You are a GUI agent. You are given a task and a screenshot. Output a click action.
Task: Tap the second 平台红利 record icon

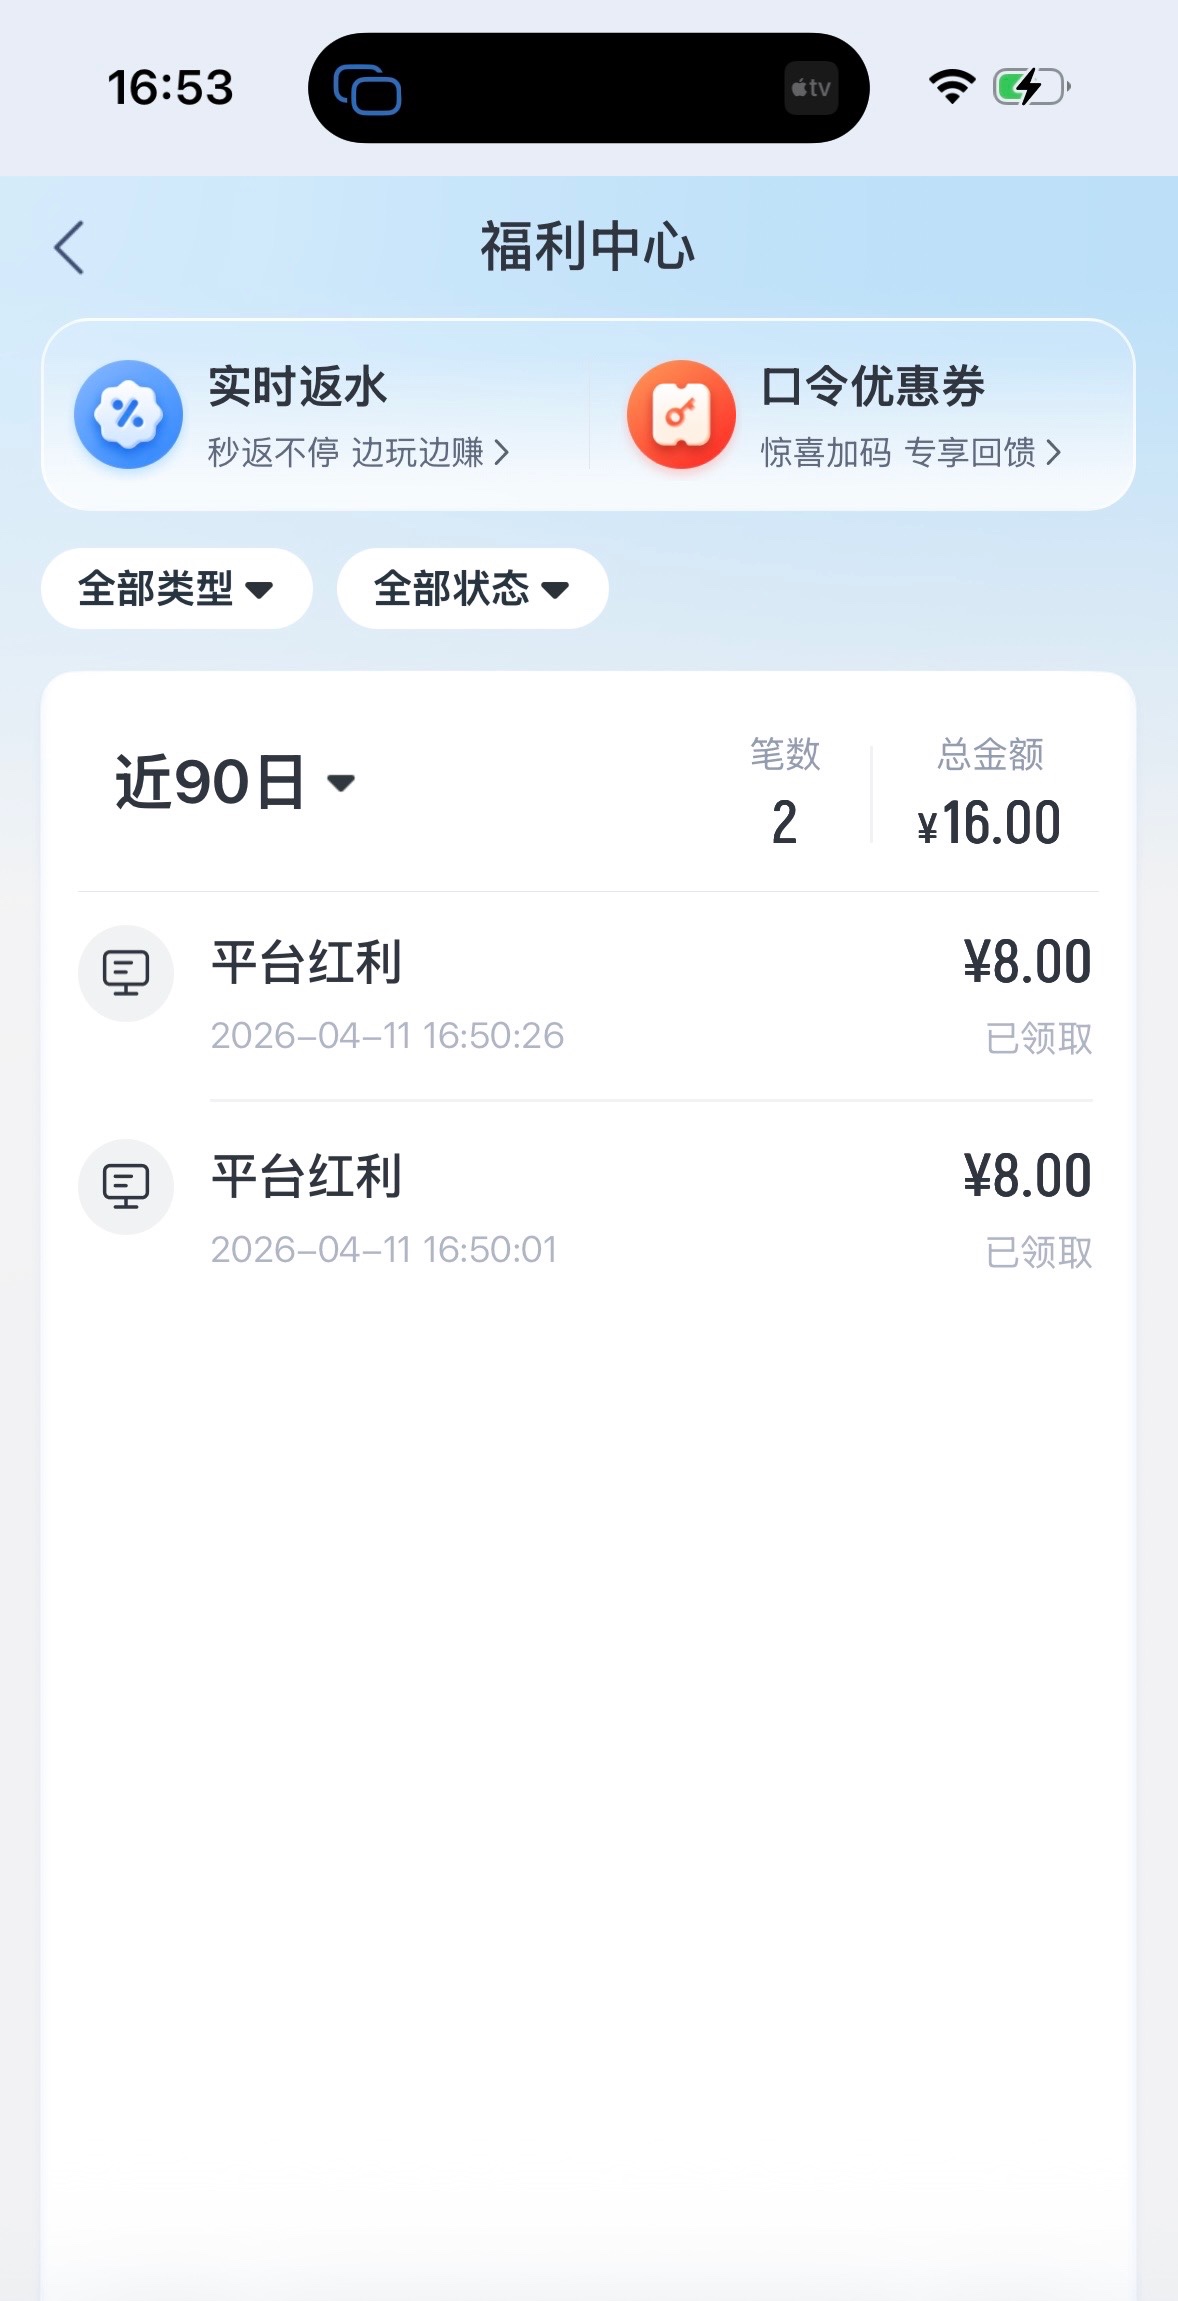click(126, 1187)
